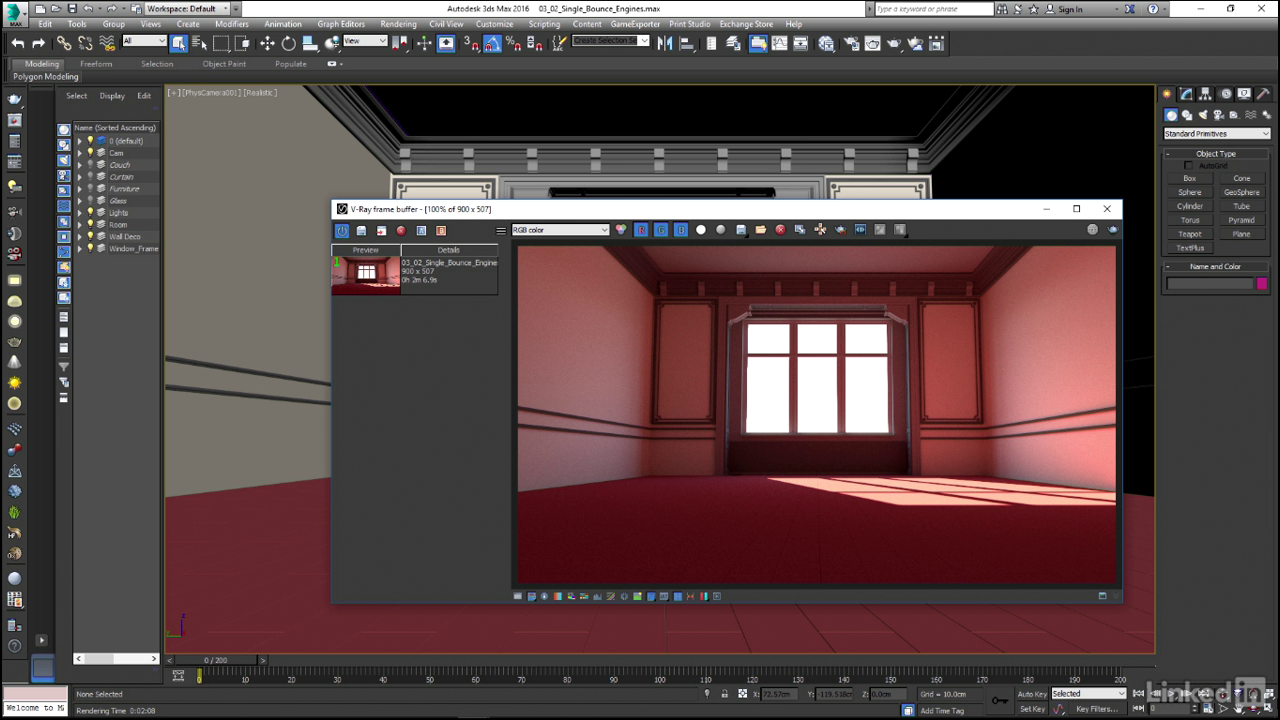
Task: Toggle alpha channel white circle button
Action: click(701, 230)
